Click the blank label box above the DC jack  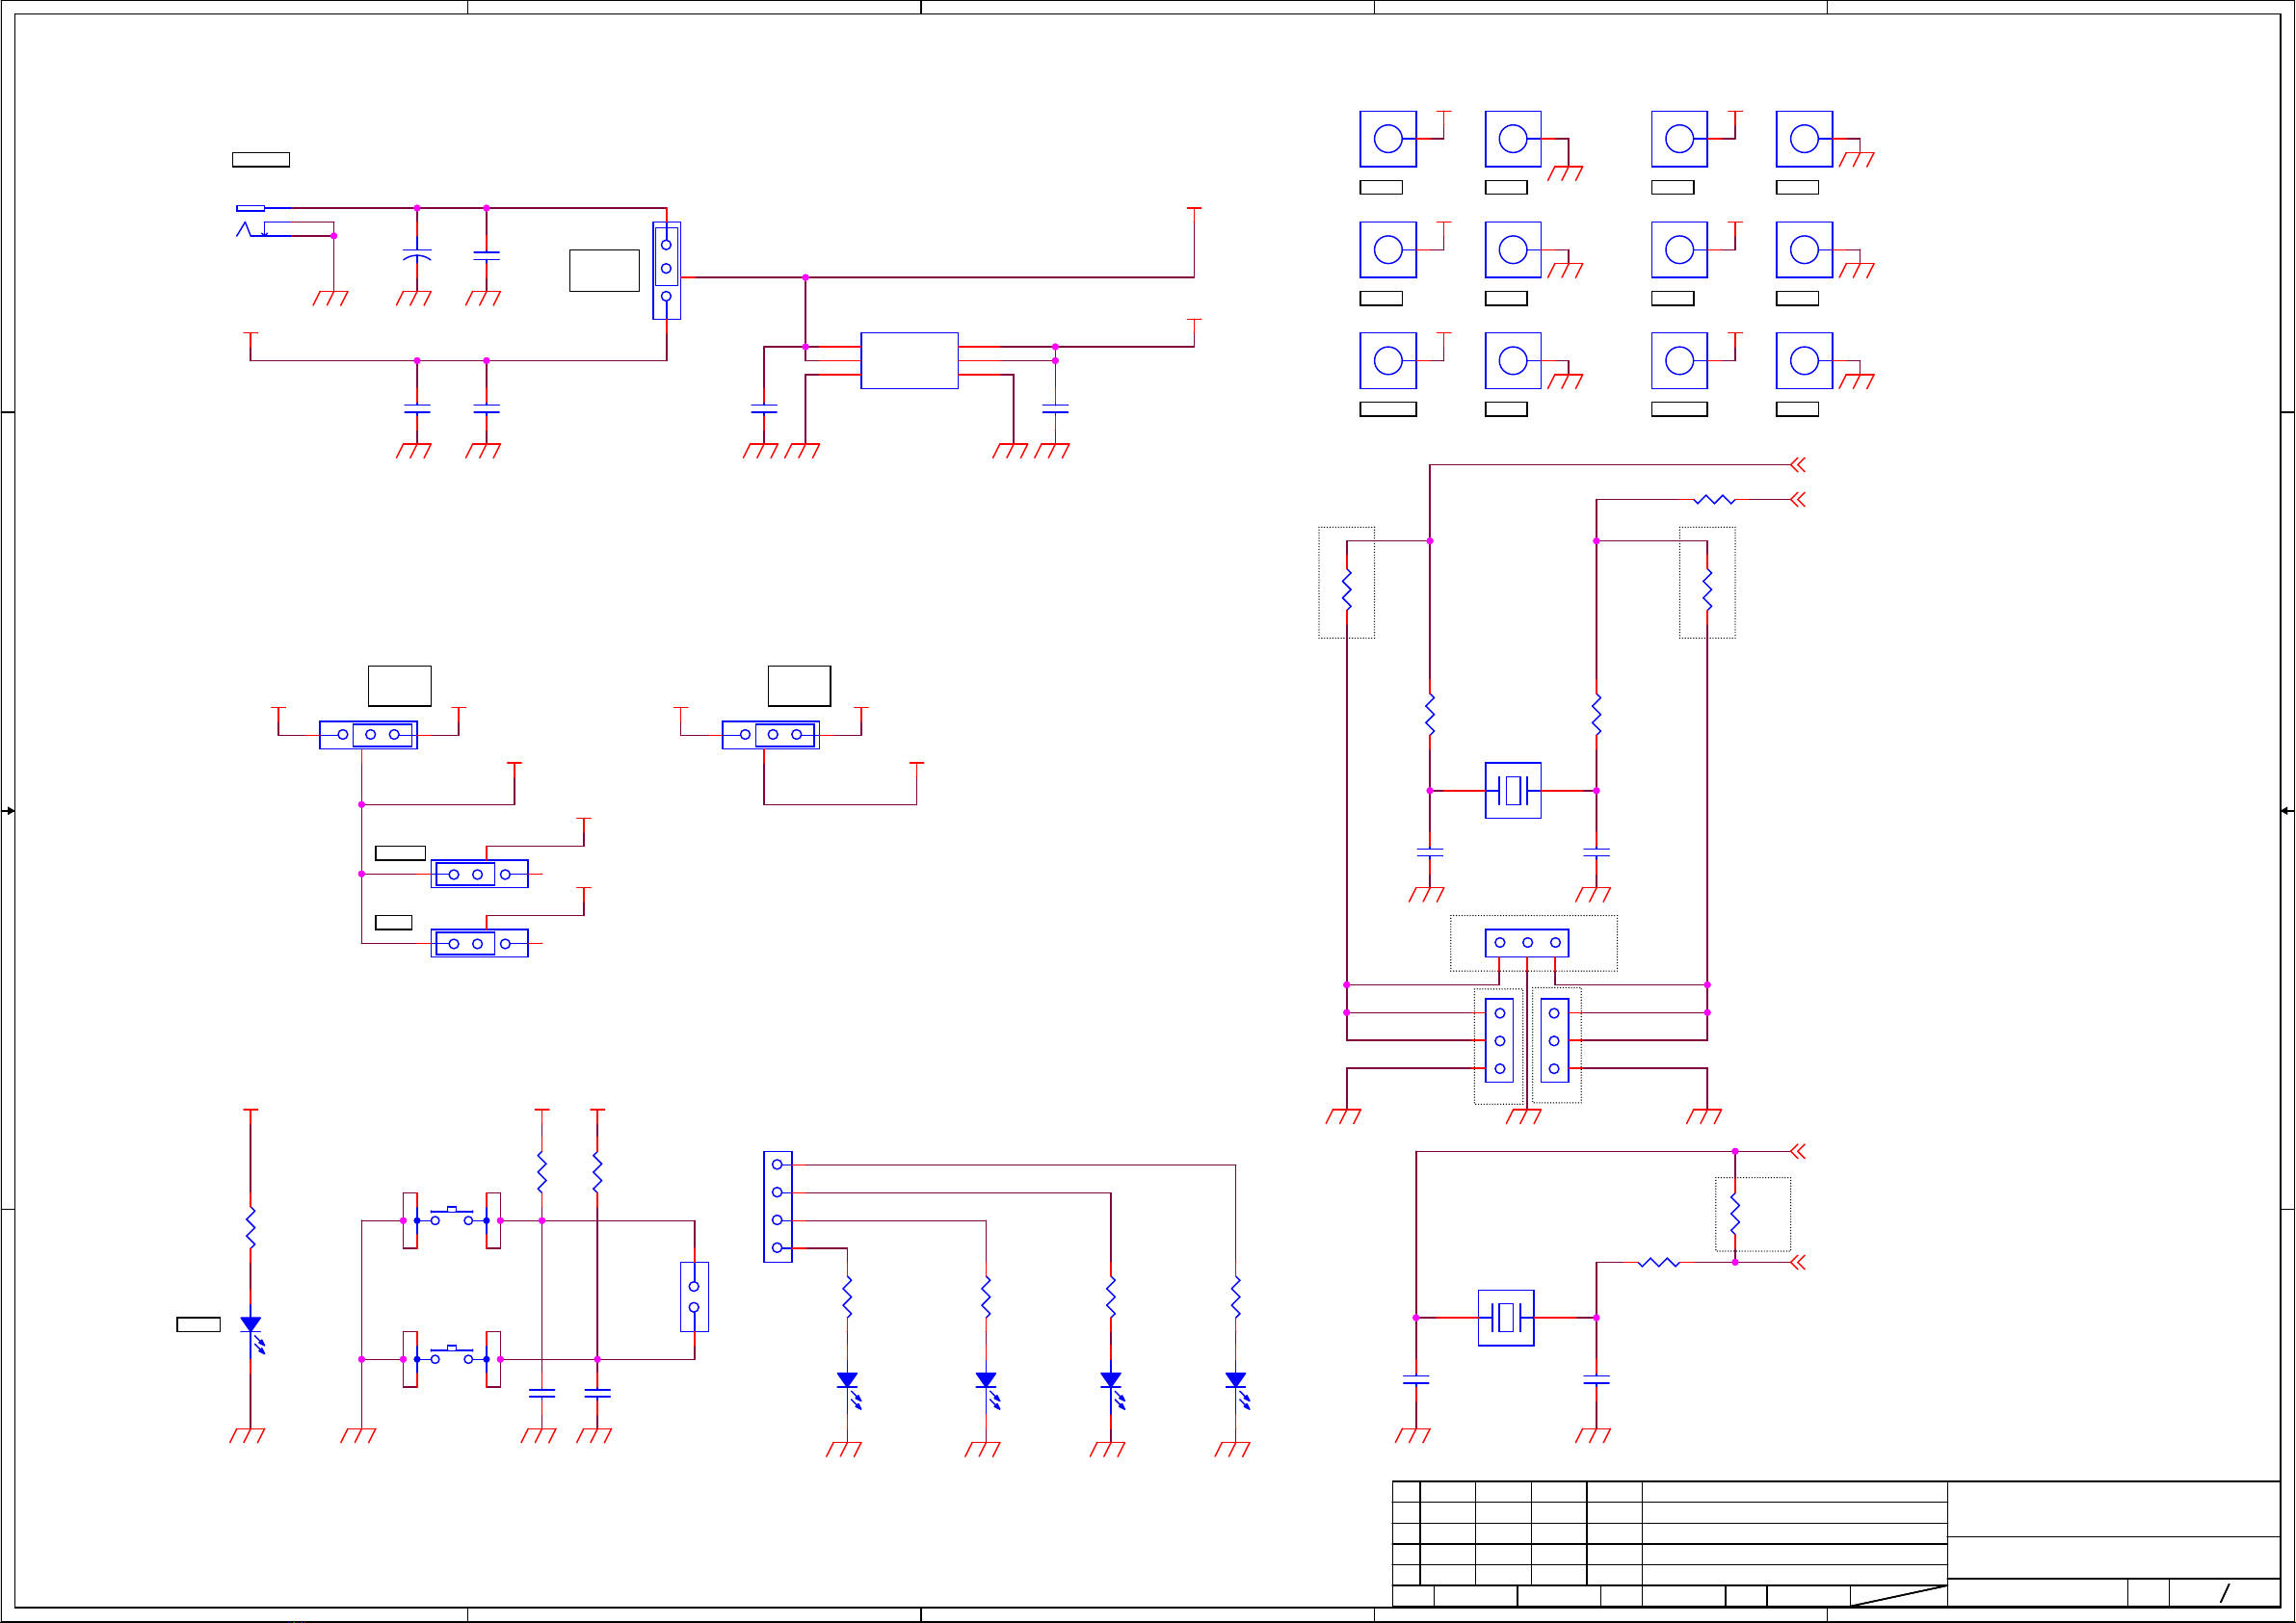261,159
